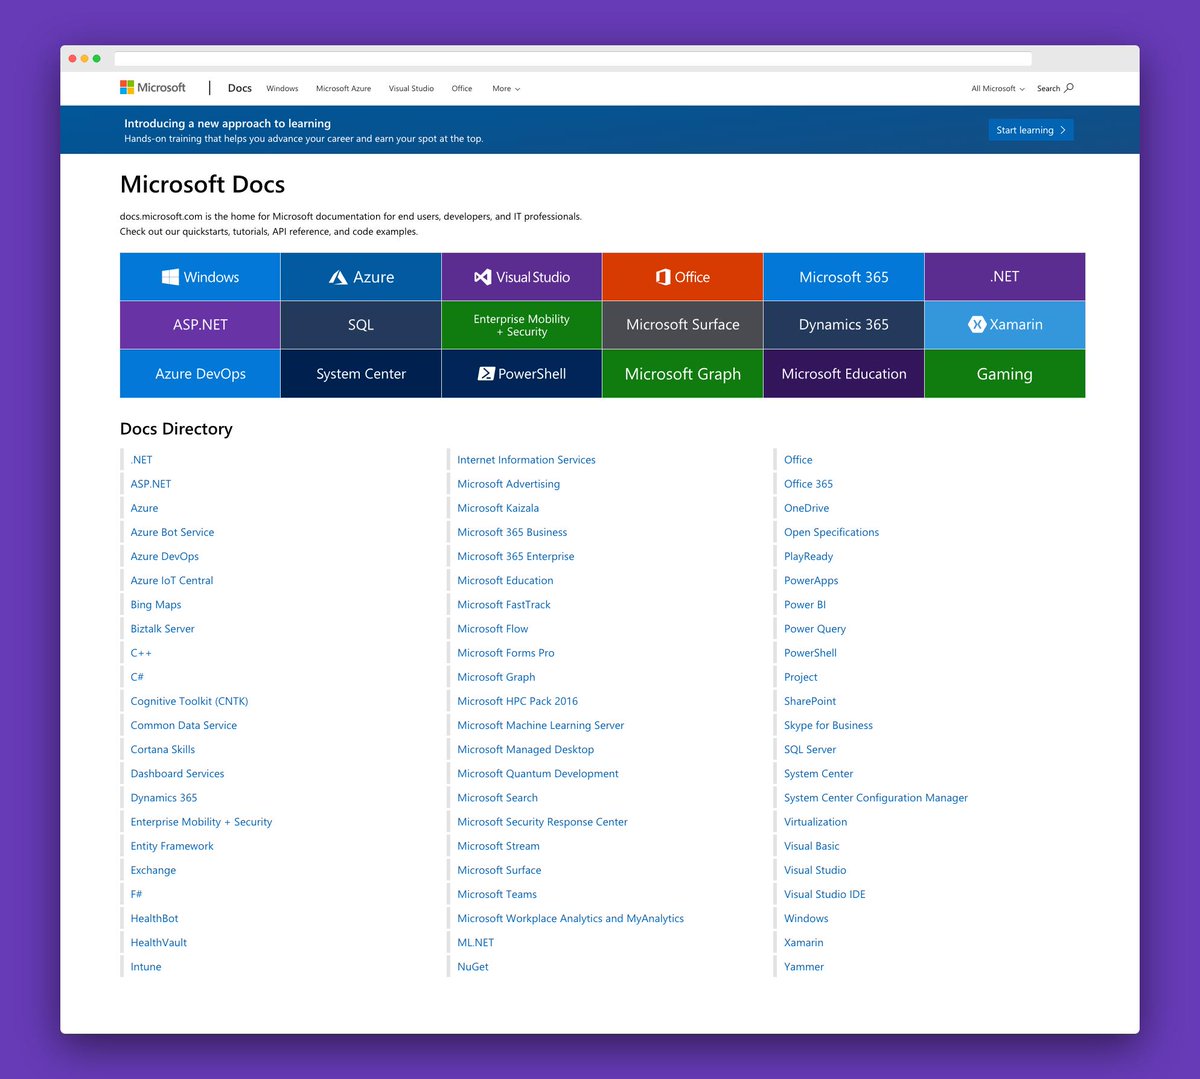Open the SQL tile
The image size is (1200, 1079).
coord(361,325)
